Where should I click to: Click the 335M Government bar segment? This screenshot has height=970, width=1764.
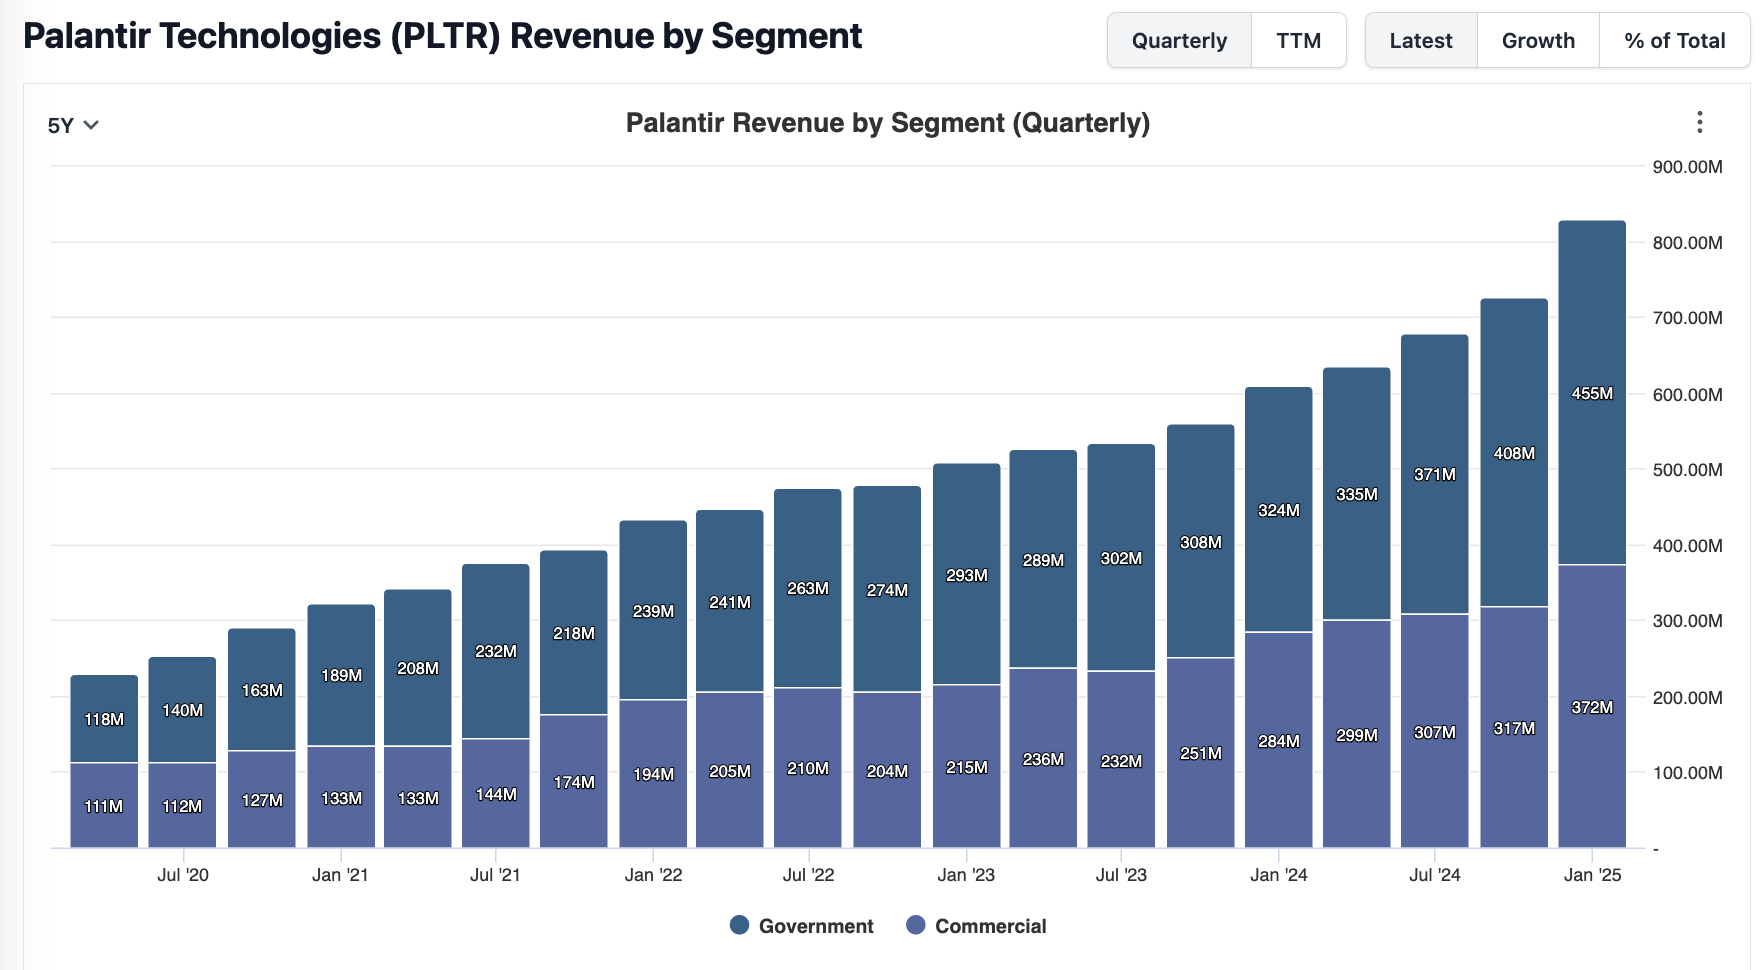tap(1357, 494)
